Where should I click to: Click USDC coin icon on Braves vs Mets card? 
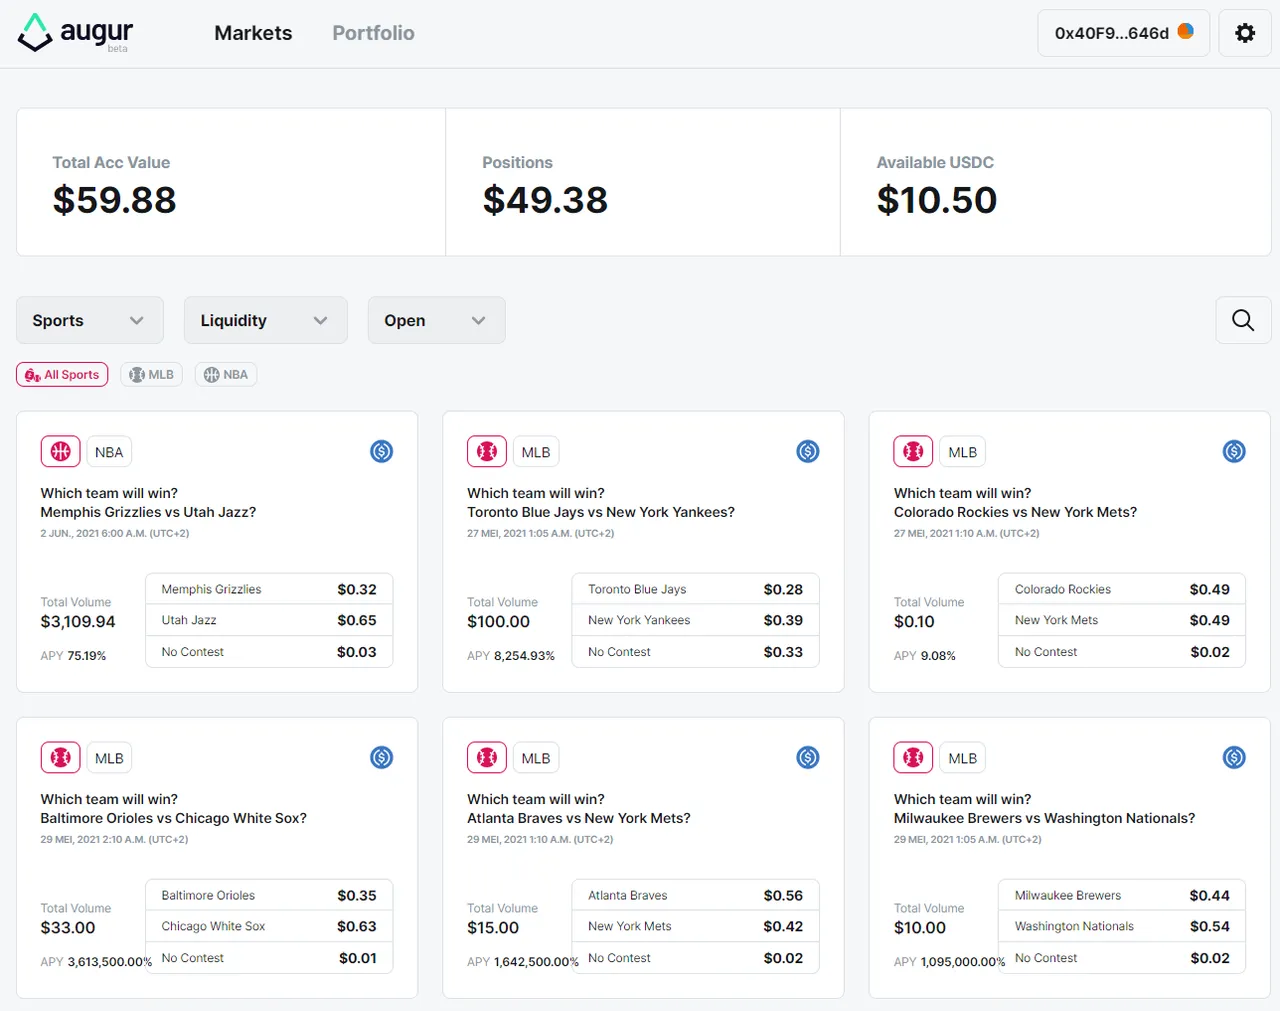[808, 757]
